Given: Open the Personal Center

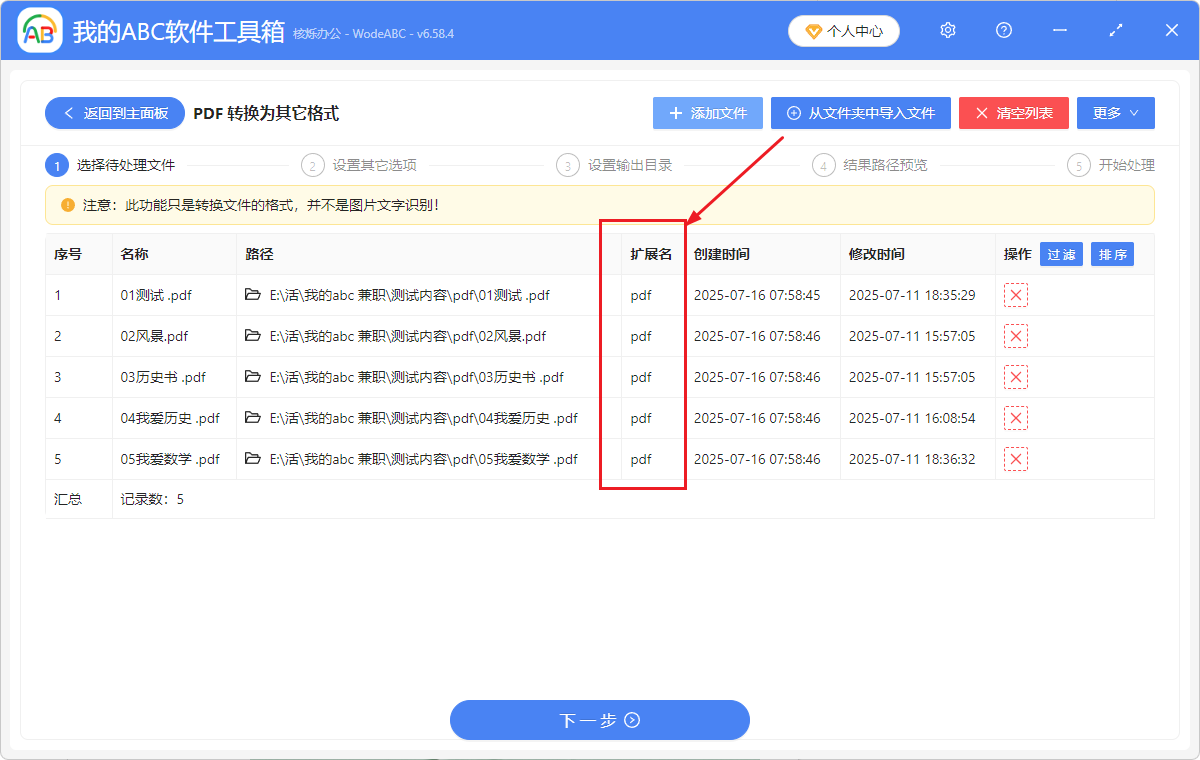Looking at the screenshot, I should [x=843, y=30].
